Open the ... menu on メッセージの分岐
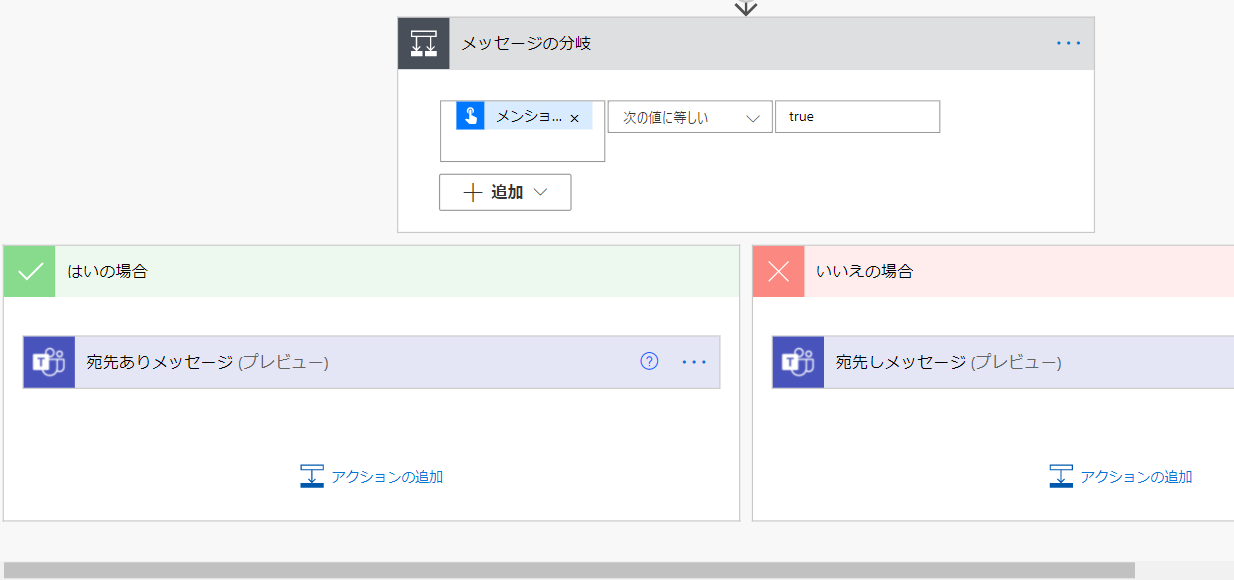The width and height of the screenshot is (1234, 580). pos(1068,42)
